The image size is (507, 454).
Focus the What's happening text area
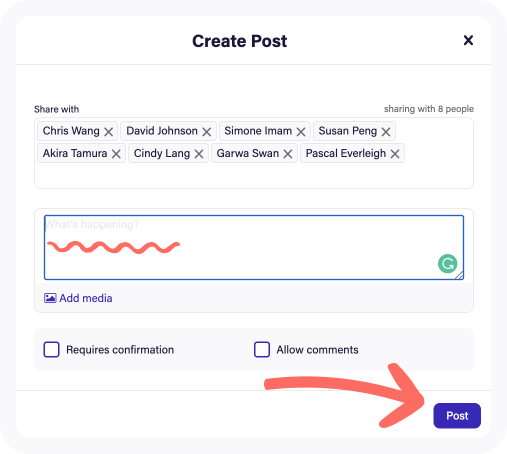click(254, 247)
